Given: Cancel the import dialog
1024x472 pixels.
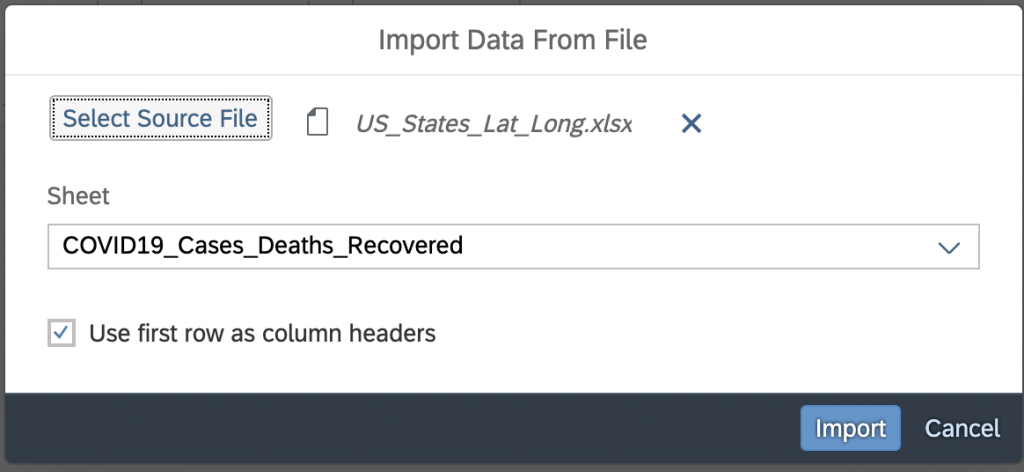Looking at the screenshot, I should 962,428.
